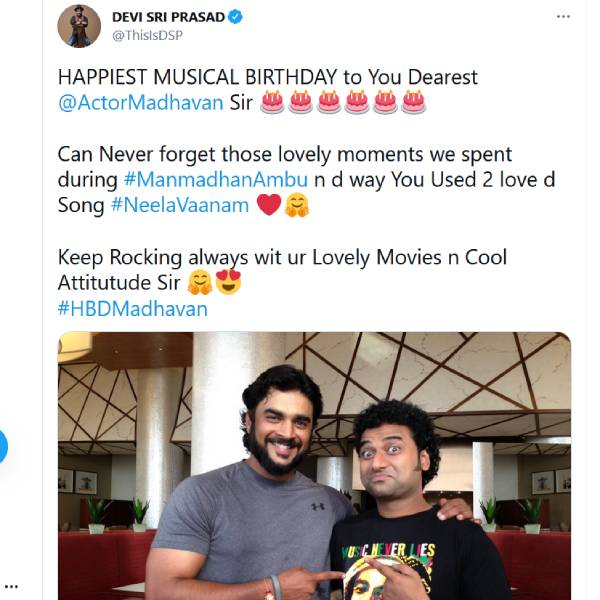This screenshot has width=600, height=600.
Task: Click the first birthday cake emoji
Action: tap(272, 102)
